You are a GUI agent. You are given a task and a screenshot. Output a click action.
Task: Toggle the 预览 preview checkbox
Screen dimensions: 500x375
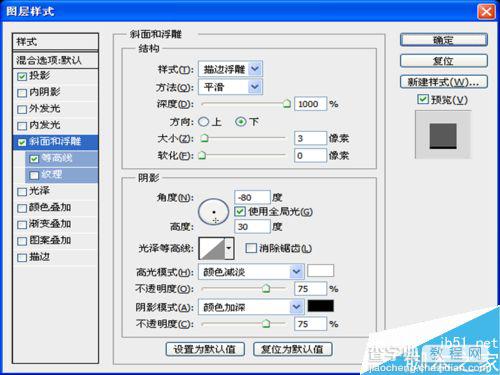tap(423, 99)
